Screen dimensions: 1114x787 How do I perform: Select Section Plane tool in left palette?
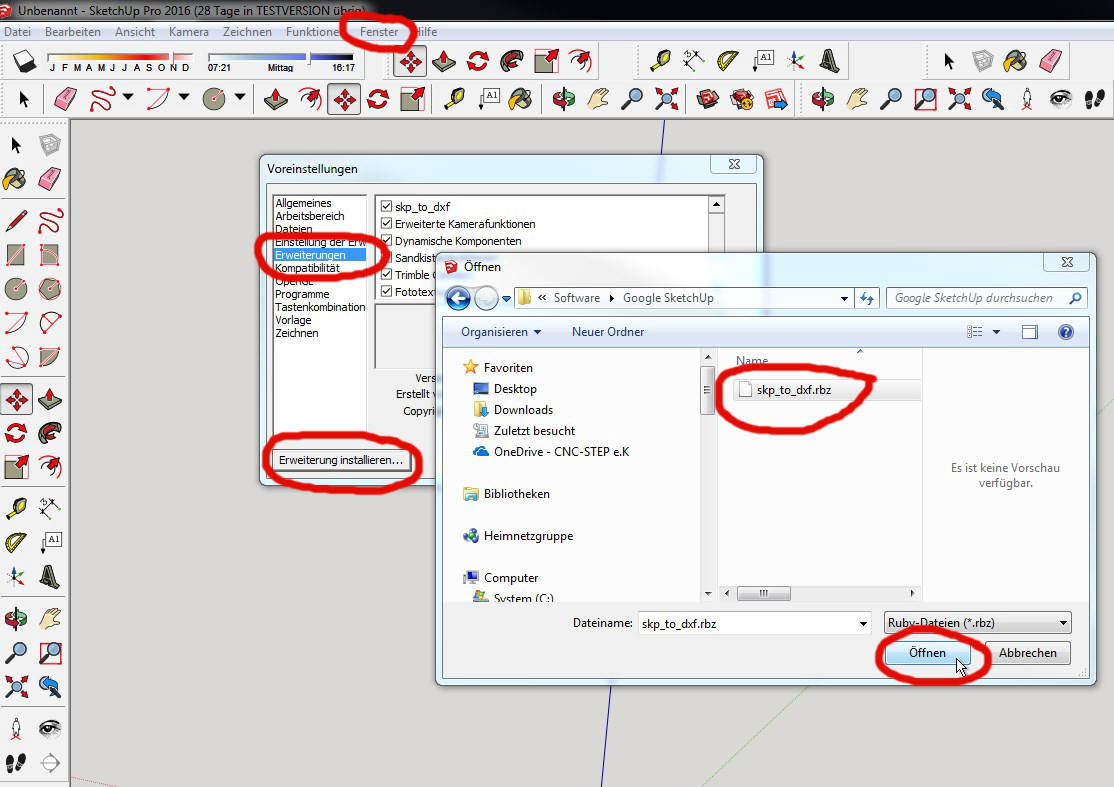tap(50, 763)
